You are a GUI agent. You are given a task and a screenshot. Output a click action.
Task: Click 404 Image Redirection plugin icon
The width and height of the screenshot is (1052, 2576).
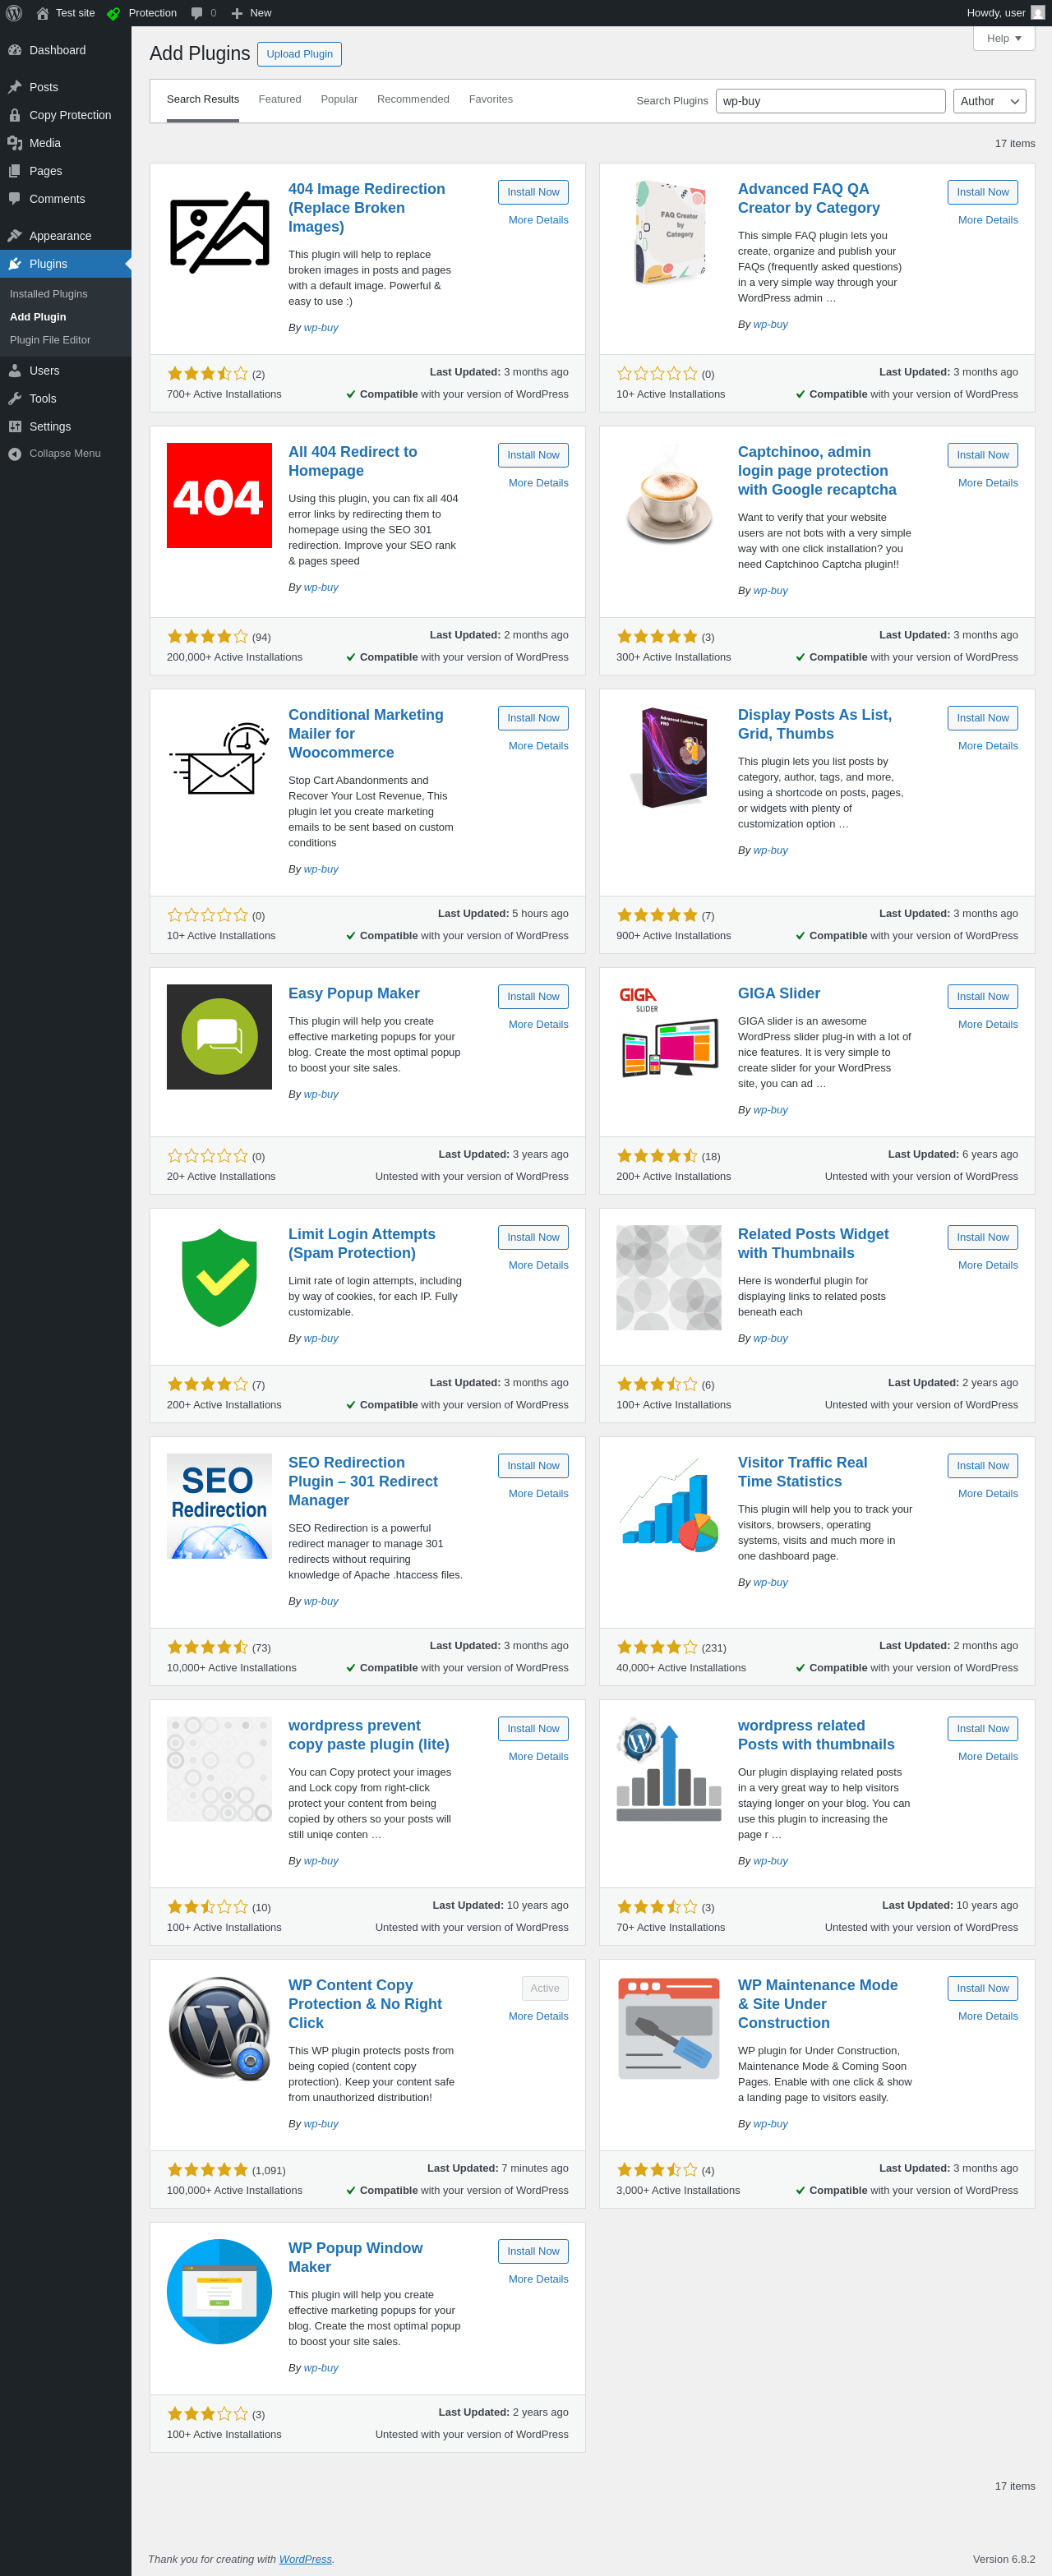tap(219, 233)
